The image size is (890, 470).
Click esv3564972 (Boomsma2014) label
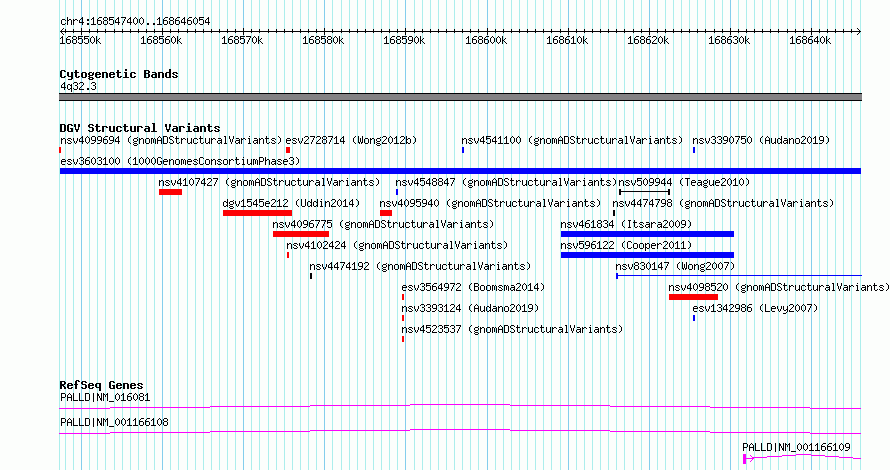[473, 287]
